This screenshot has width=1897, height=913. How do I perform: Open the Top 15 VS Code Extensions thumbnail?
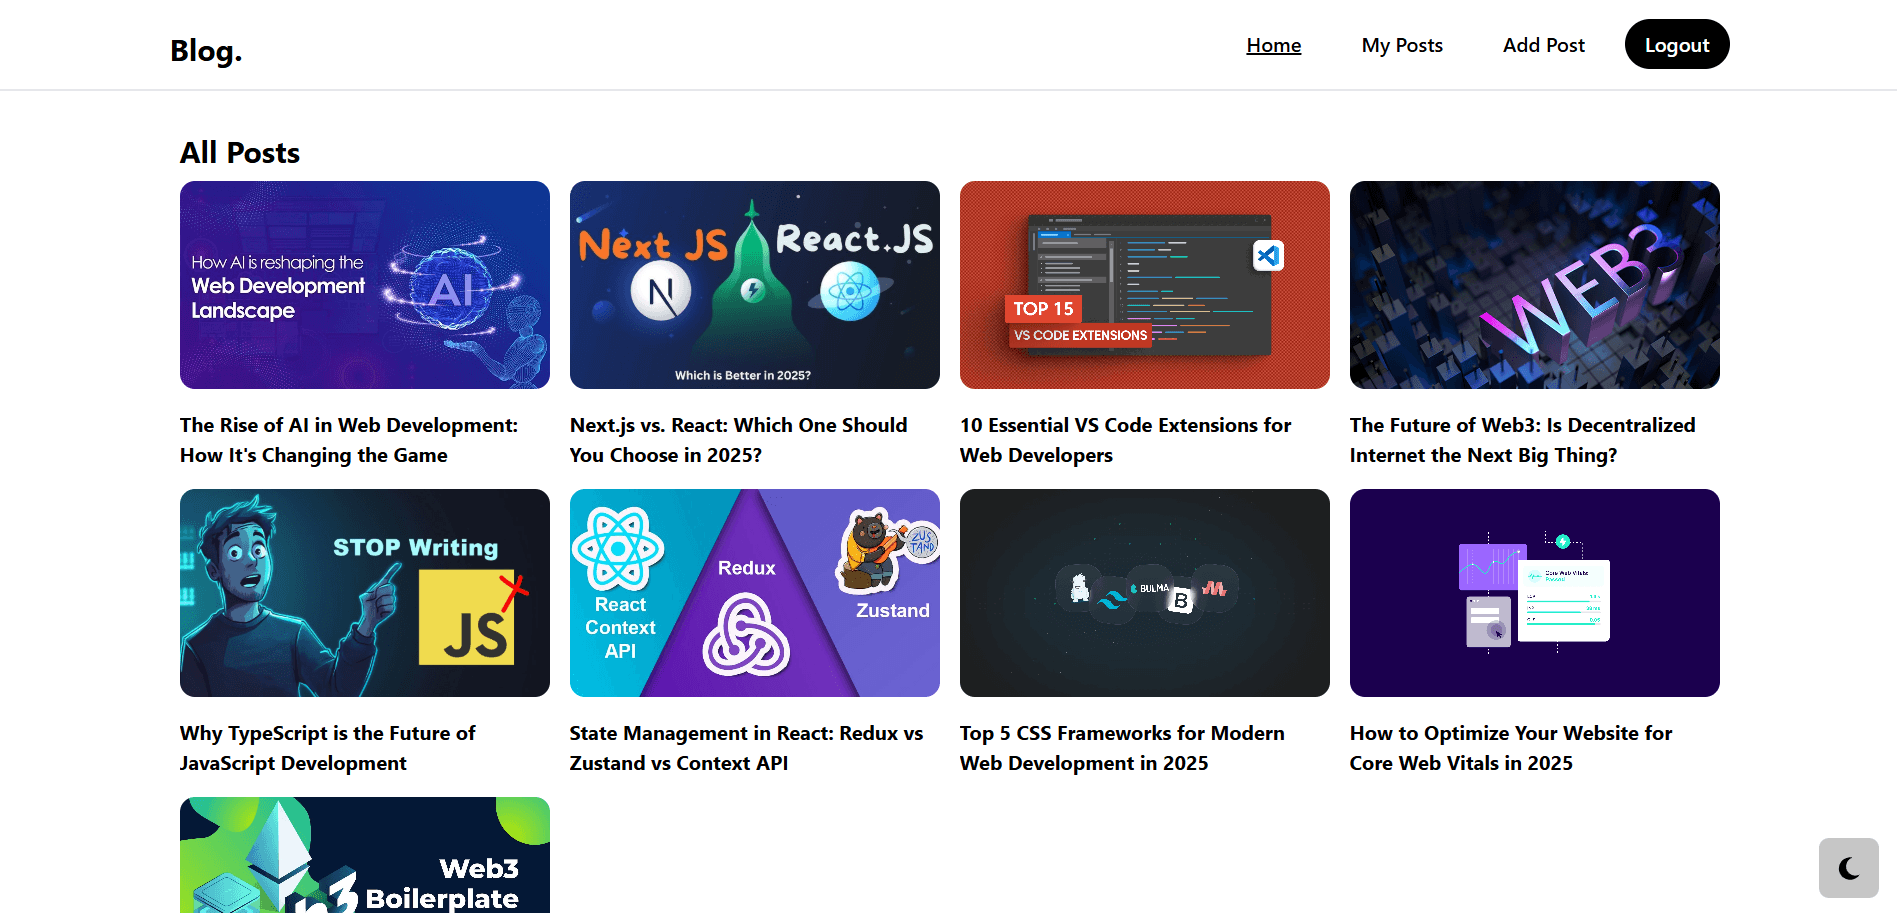(x=1145, y=285)
